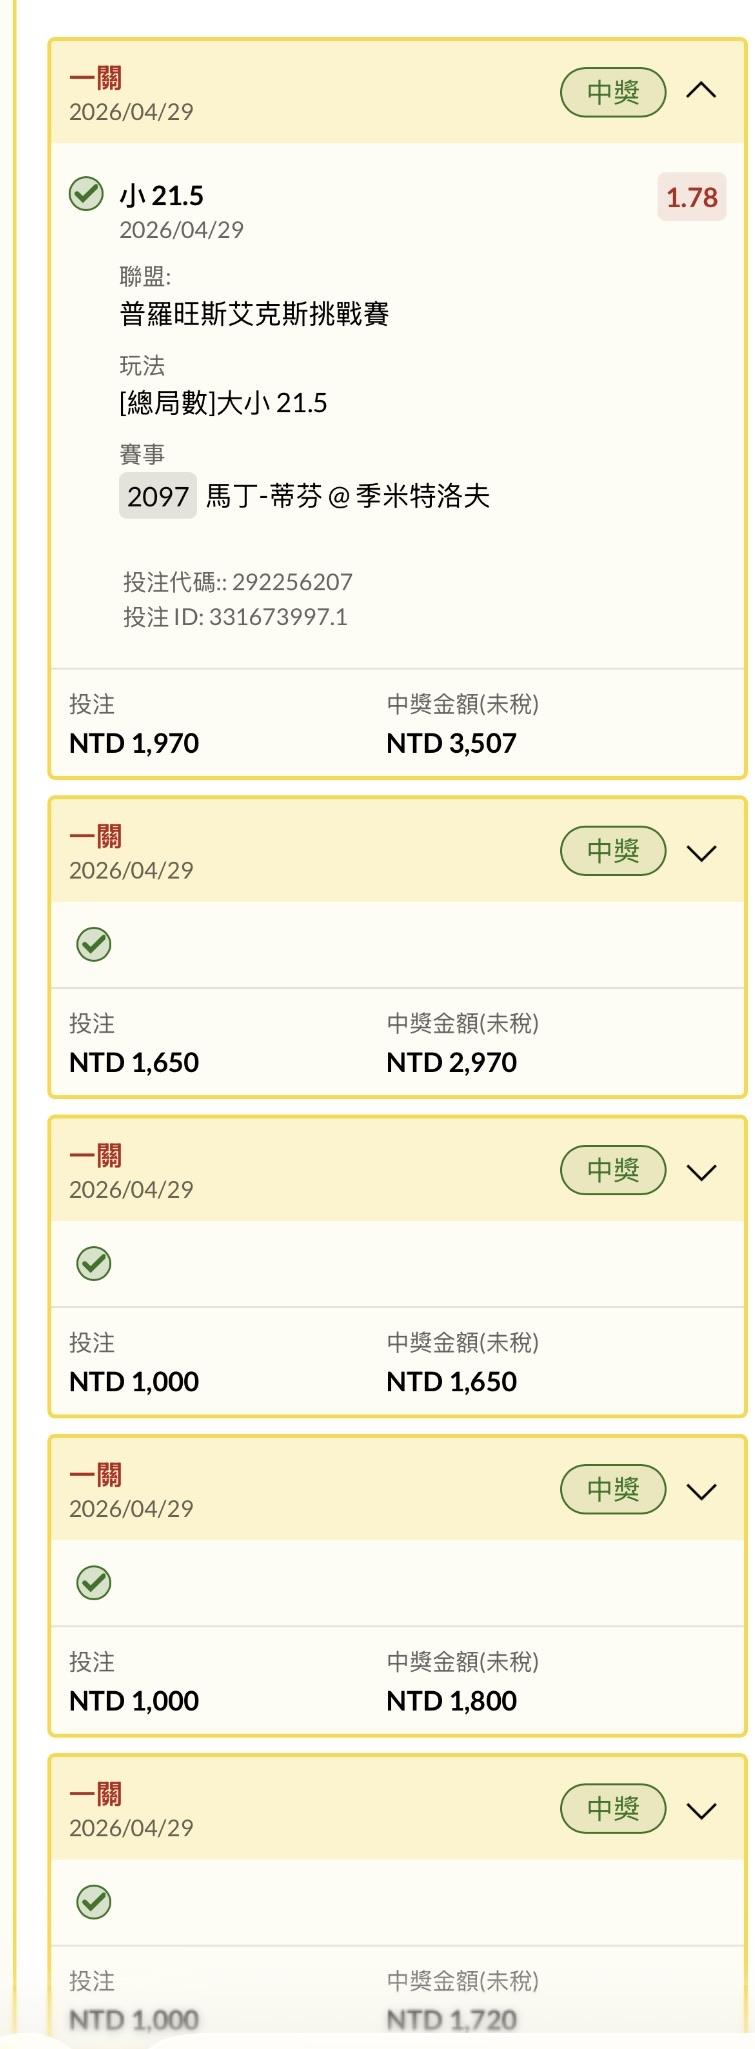
Task: Tap the 中獎 badge on the NTD 3,507 card
Action: [612, 93]
